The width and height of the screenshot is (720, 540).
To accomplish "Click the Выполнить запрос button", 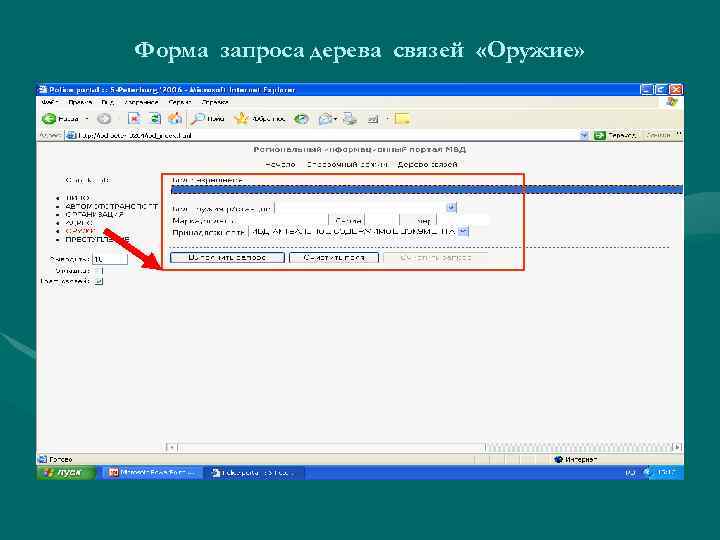I will [x=227, y=258].
